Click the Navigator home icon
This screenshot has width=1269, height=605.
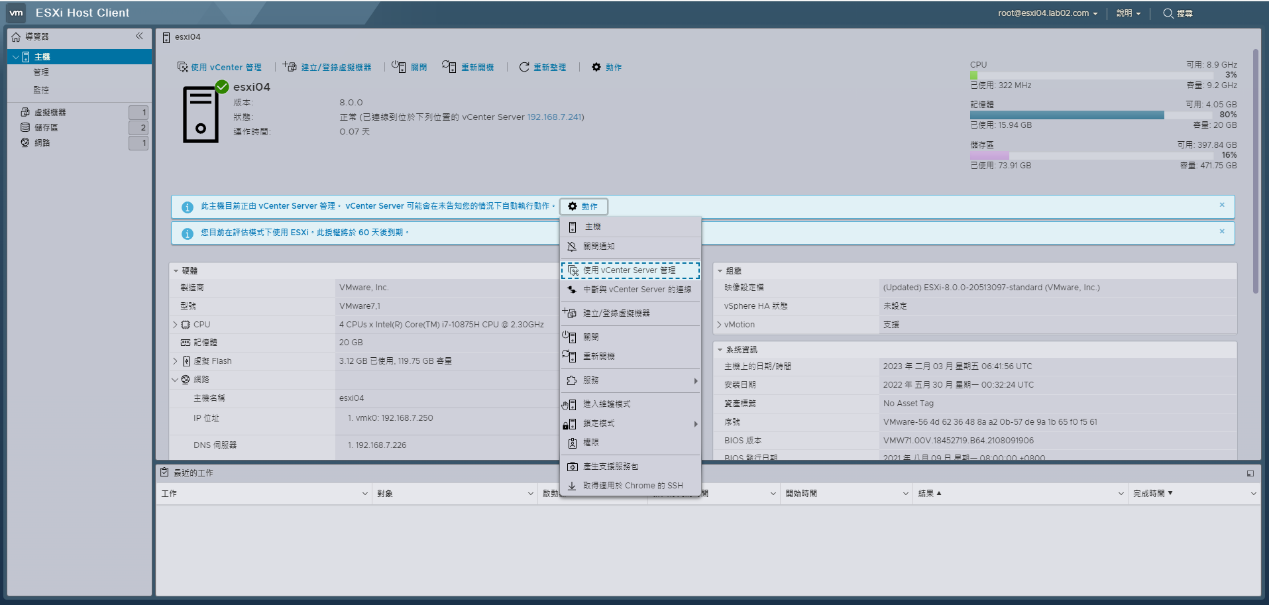[15, 37]
